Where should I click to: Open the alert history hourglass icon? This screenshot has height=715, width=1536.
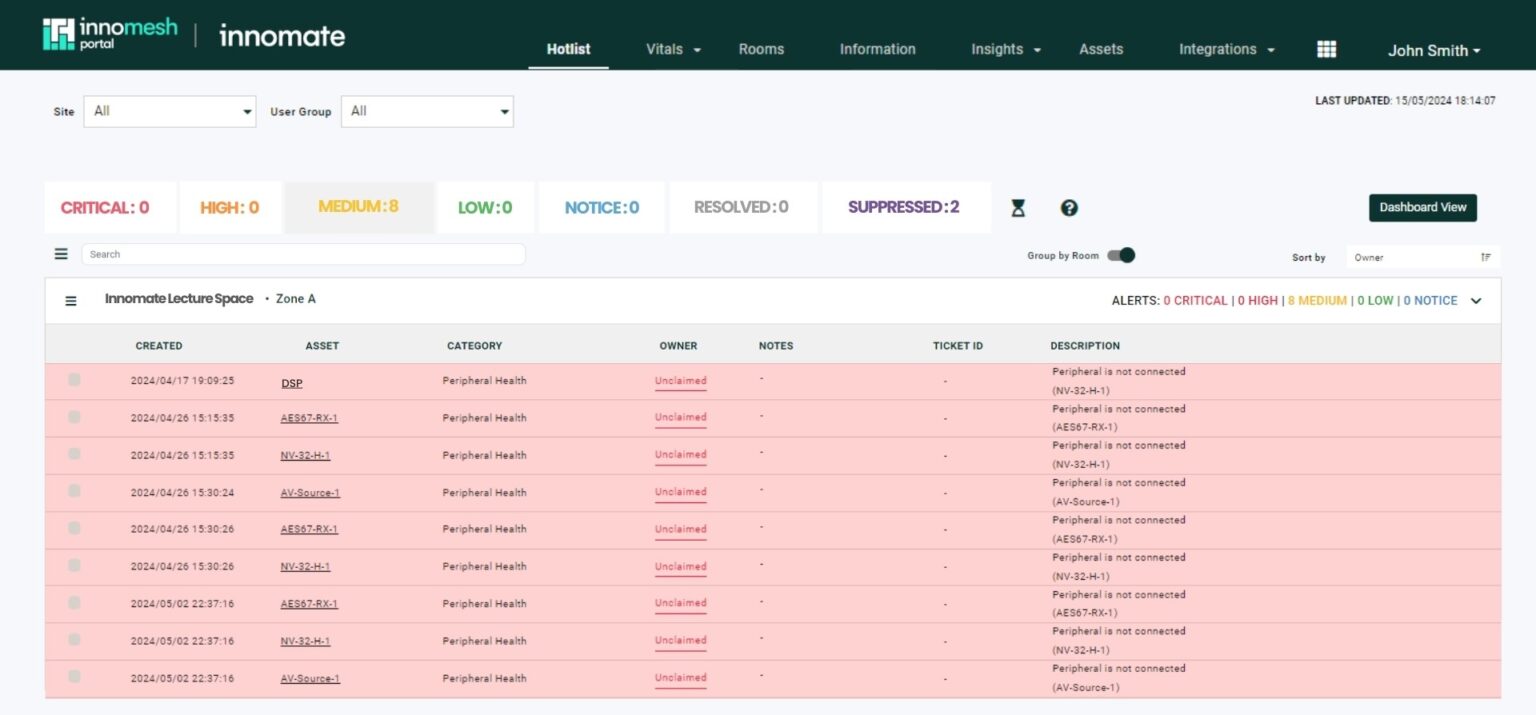(x=1017, y=207)
